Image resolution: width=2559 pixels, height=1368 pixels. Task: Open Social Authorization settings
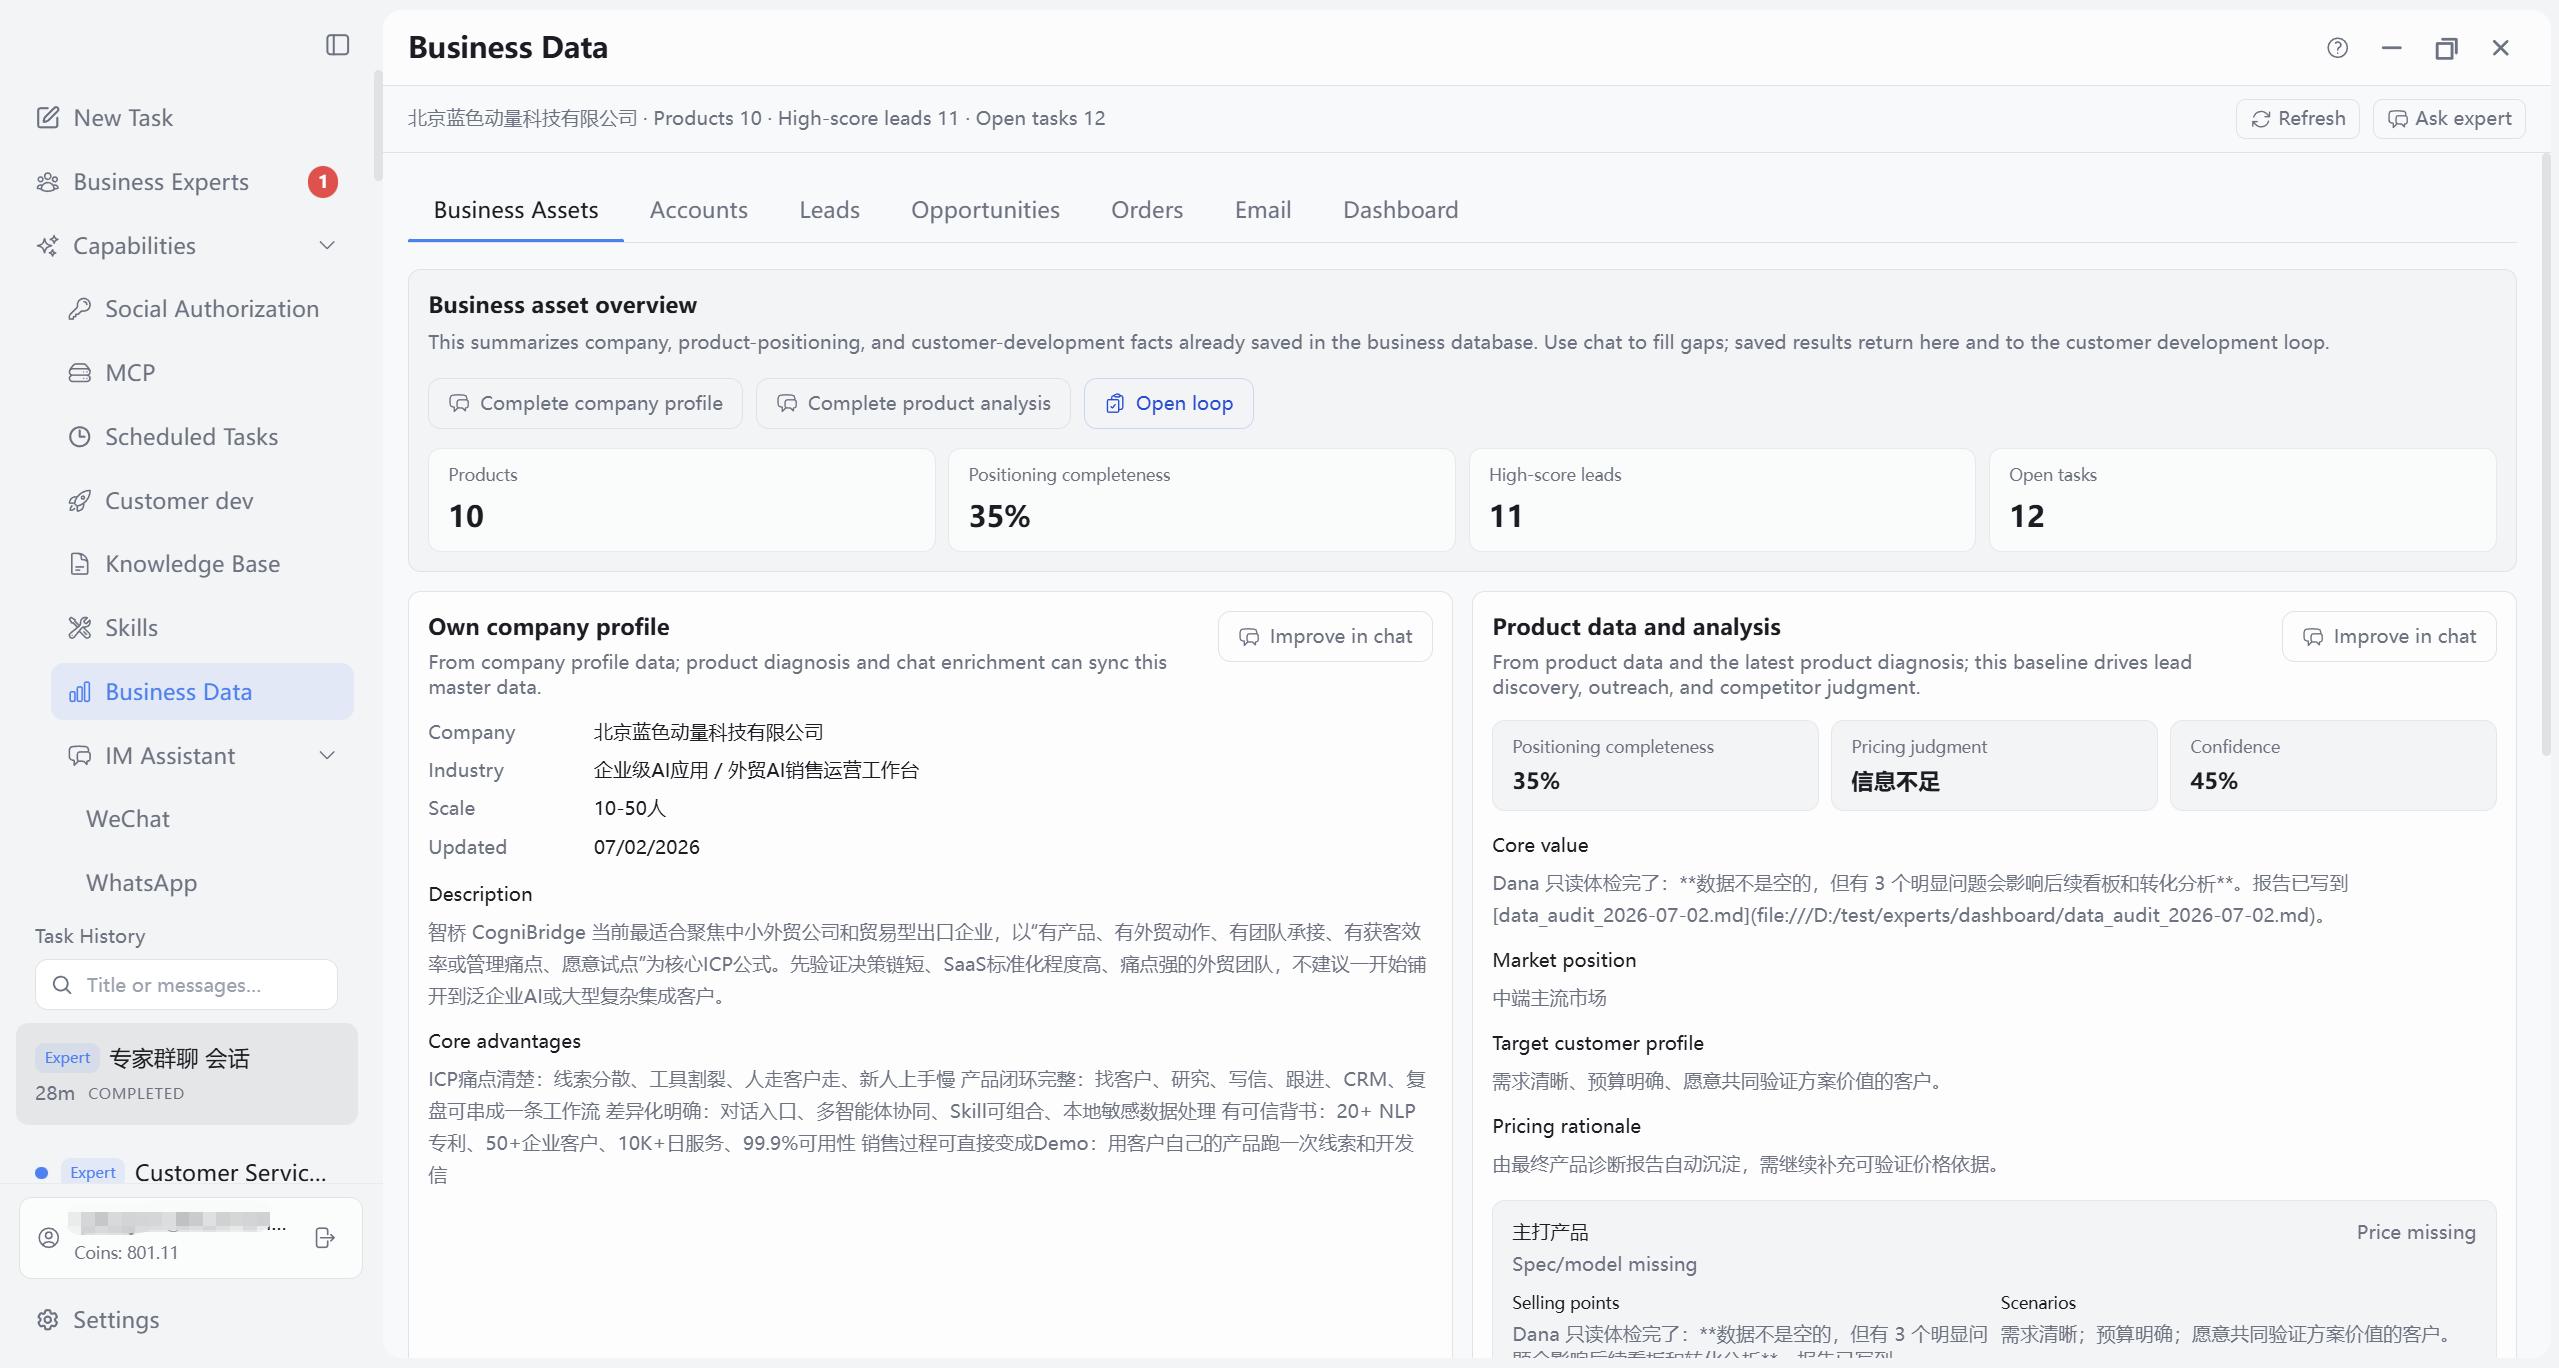point(212,309)
